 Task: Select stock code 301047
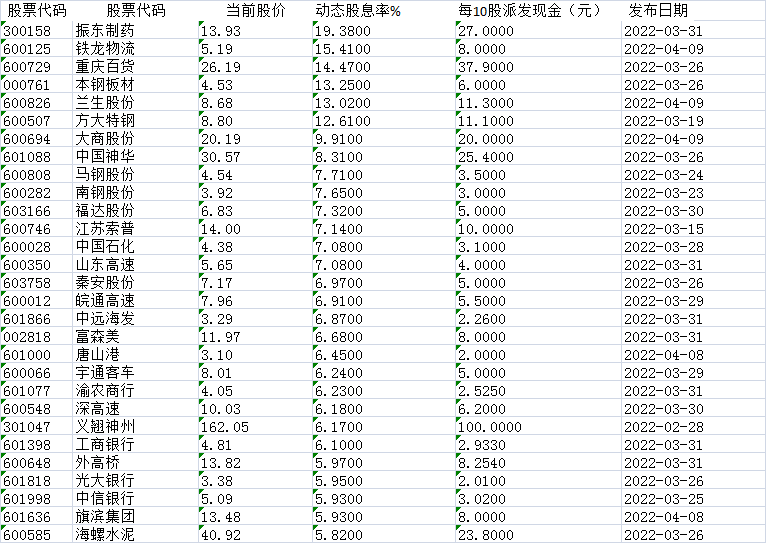coord(27,427)
